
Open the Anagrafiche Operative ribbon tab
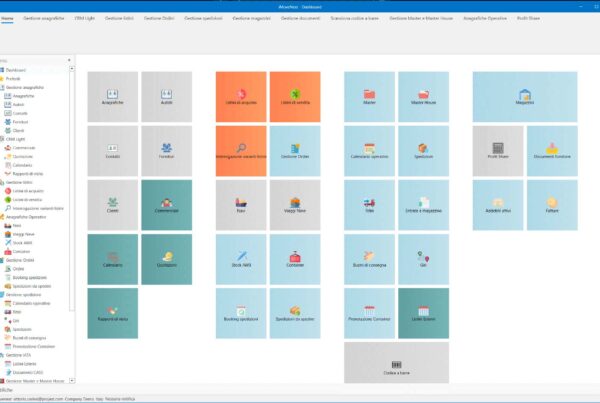pyautogui.click(x=485, y=18)
